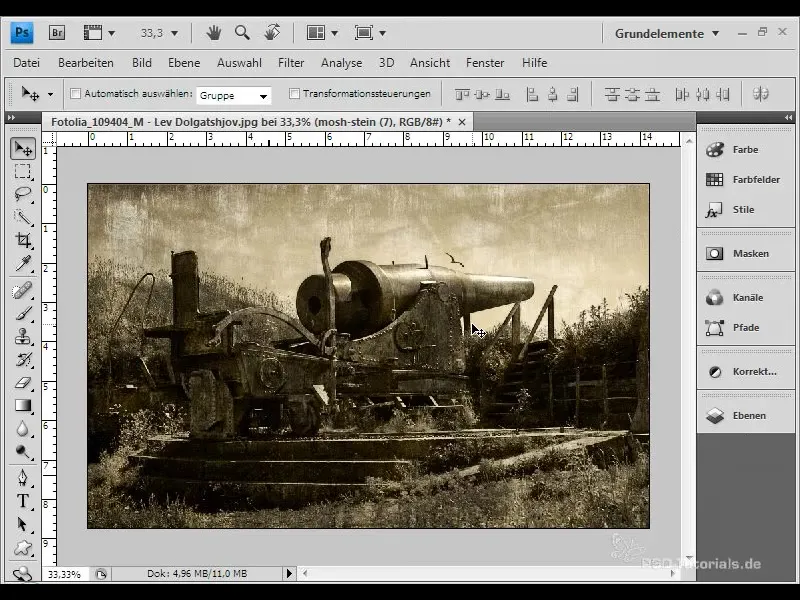Click the Zoom tool in application bar
Image resolution: width=800 pixels, height=600 pixels.
(x=242, y=33)
